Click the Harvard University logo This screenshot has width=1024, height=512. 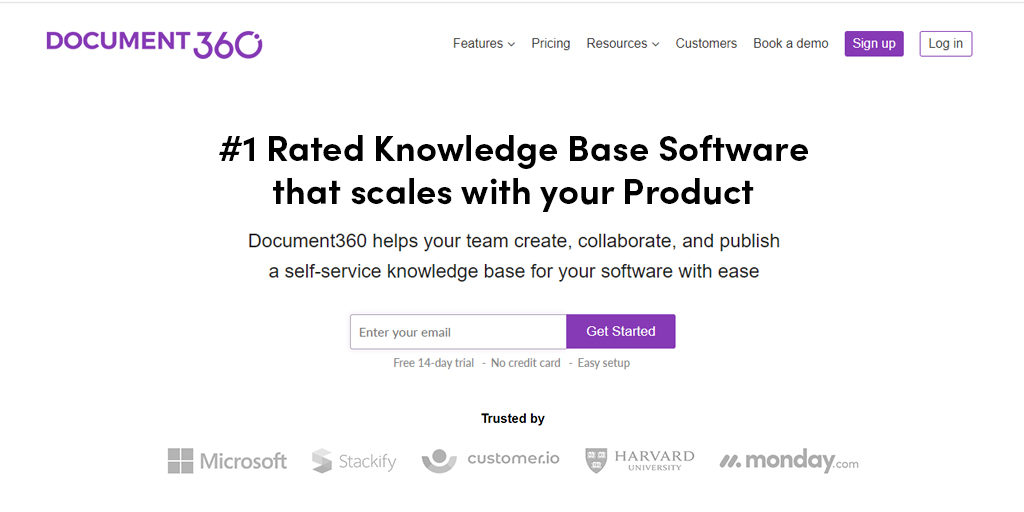pyautogui.click(x=640, y=460)
